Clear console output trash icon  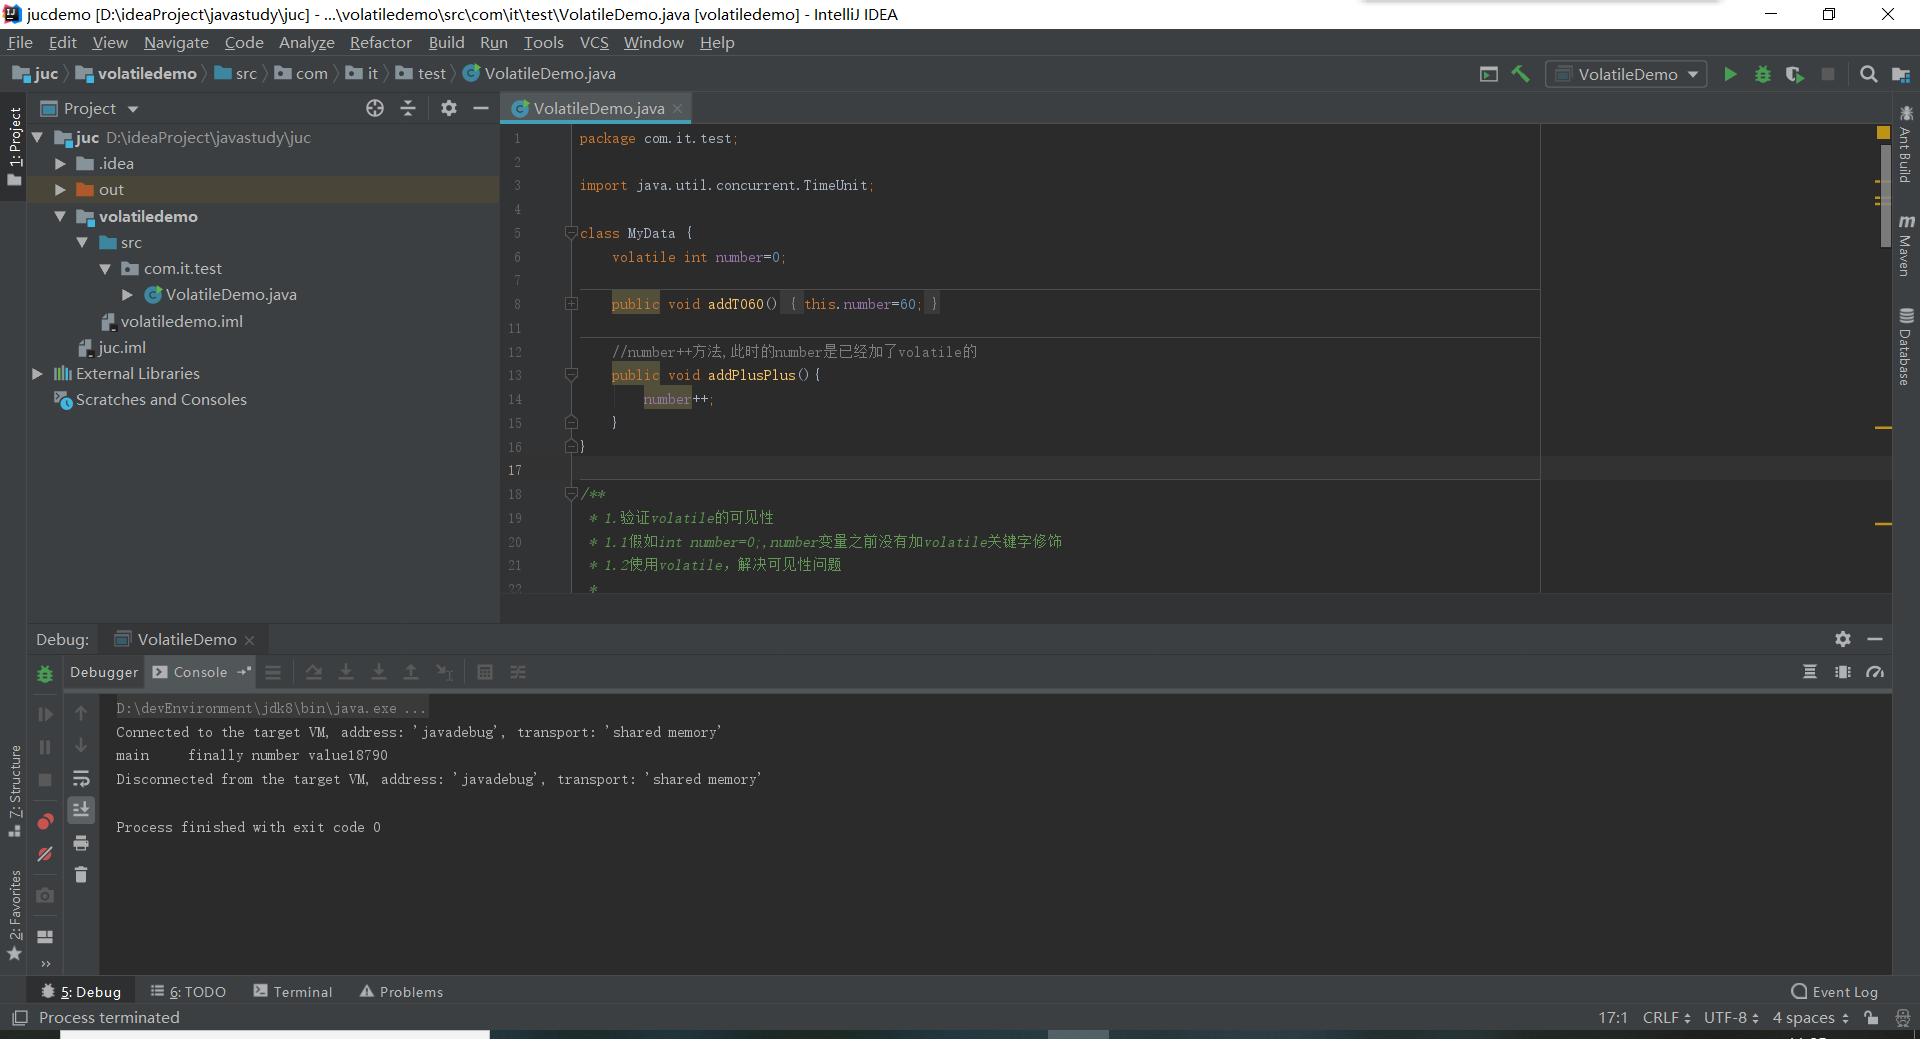tap(81, 875)
